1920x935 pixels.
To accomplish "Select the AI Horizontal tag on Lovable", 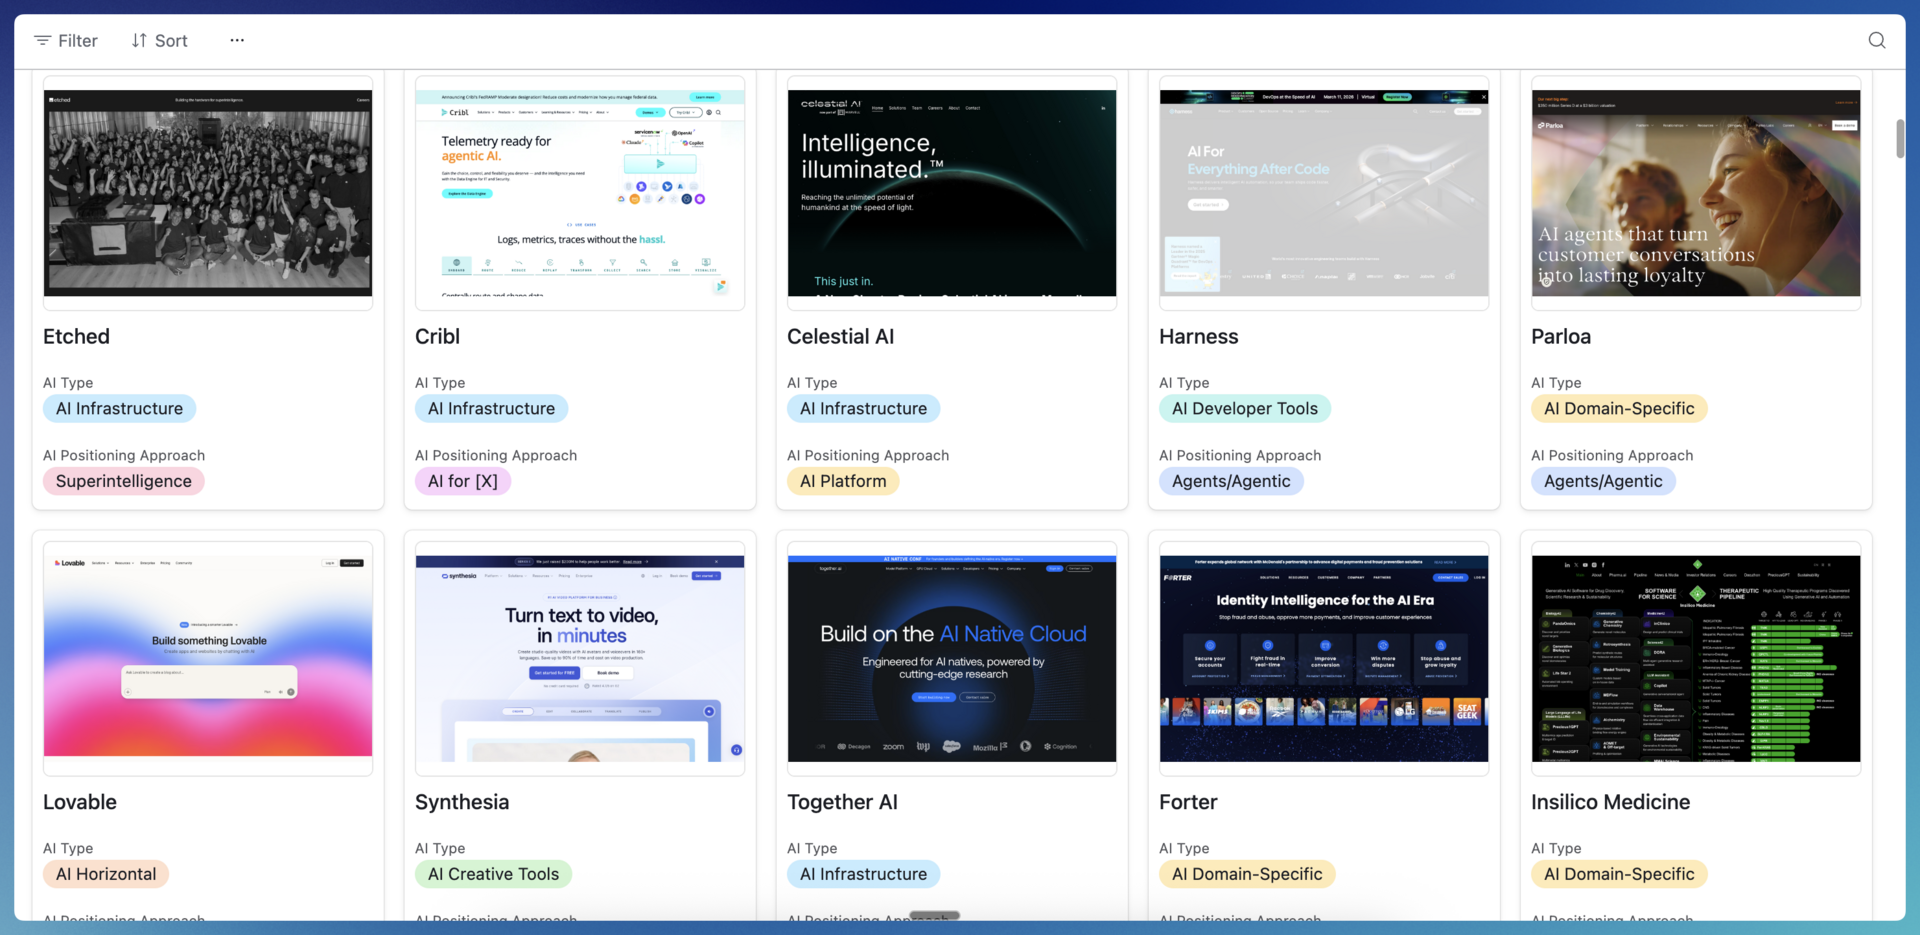I will [106, 874].
